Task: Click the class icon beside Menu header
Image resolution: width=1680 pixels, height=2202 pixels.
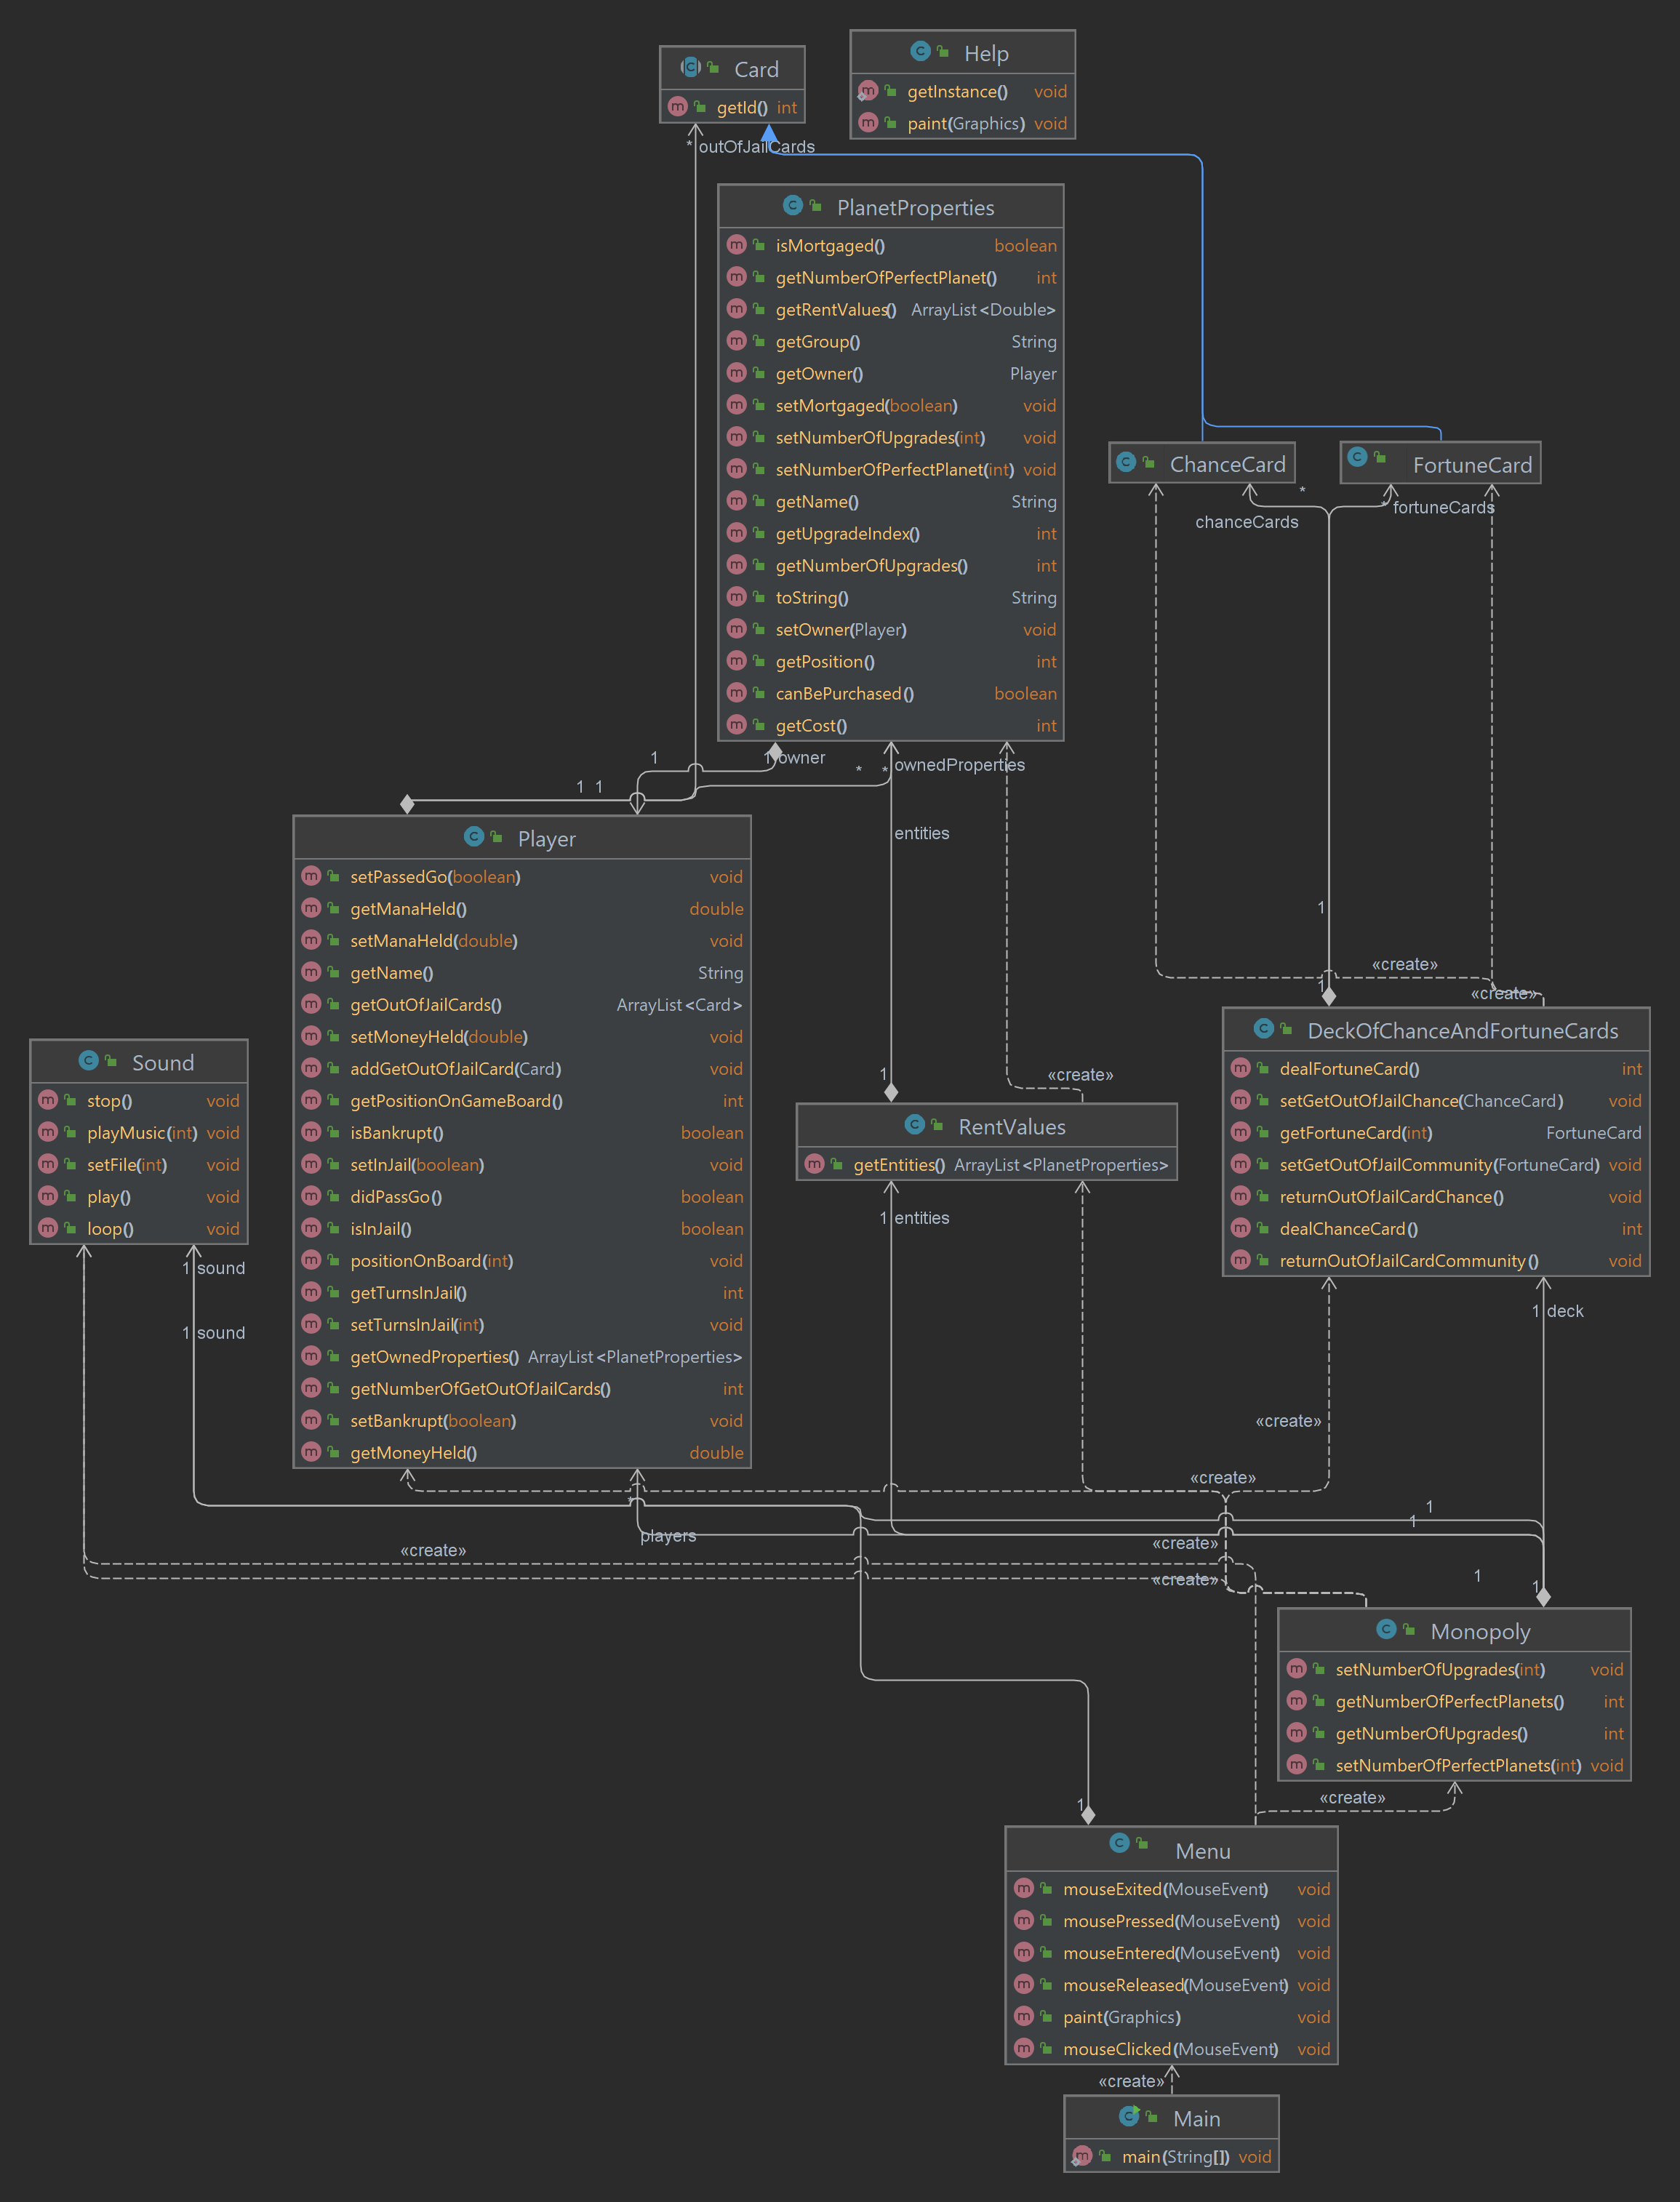Action: click(x=1119, y=1843)
